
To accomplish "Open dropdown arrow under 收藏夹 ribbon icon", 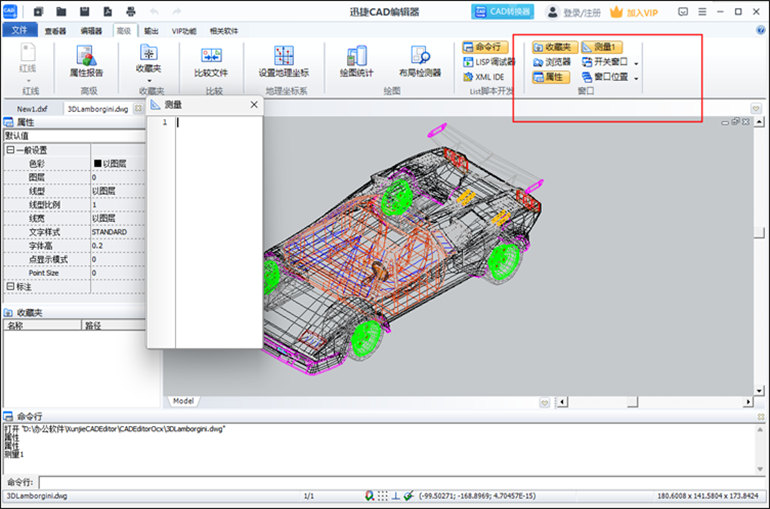I will 149,80.
